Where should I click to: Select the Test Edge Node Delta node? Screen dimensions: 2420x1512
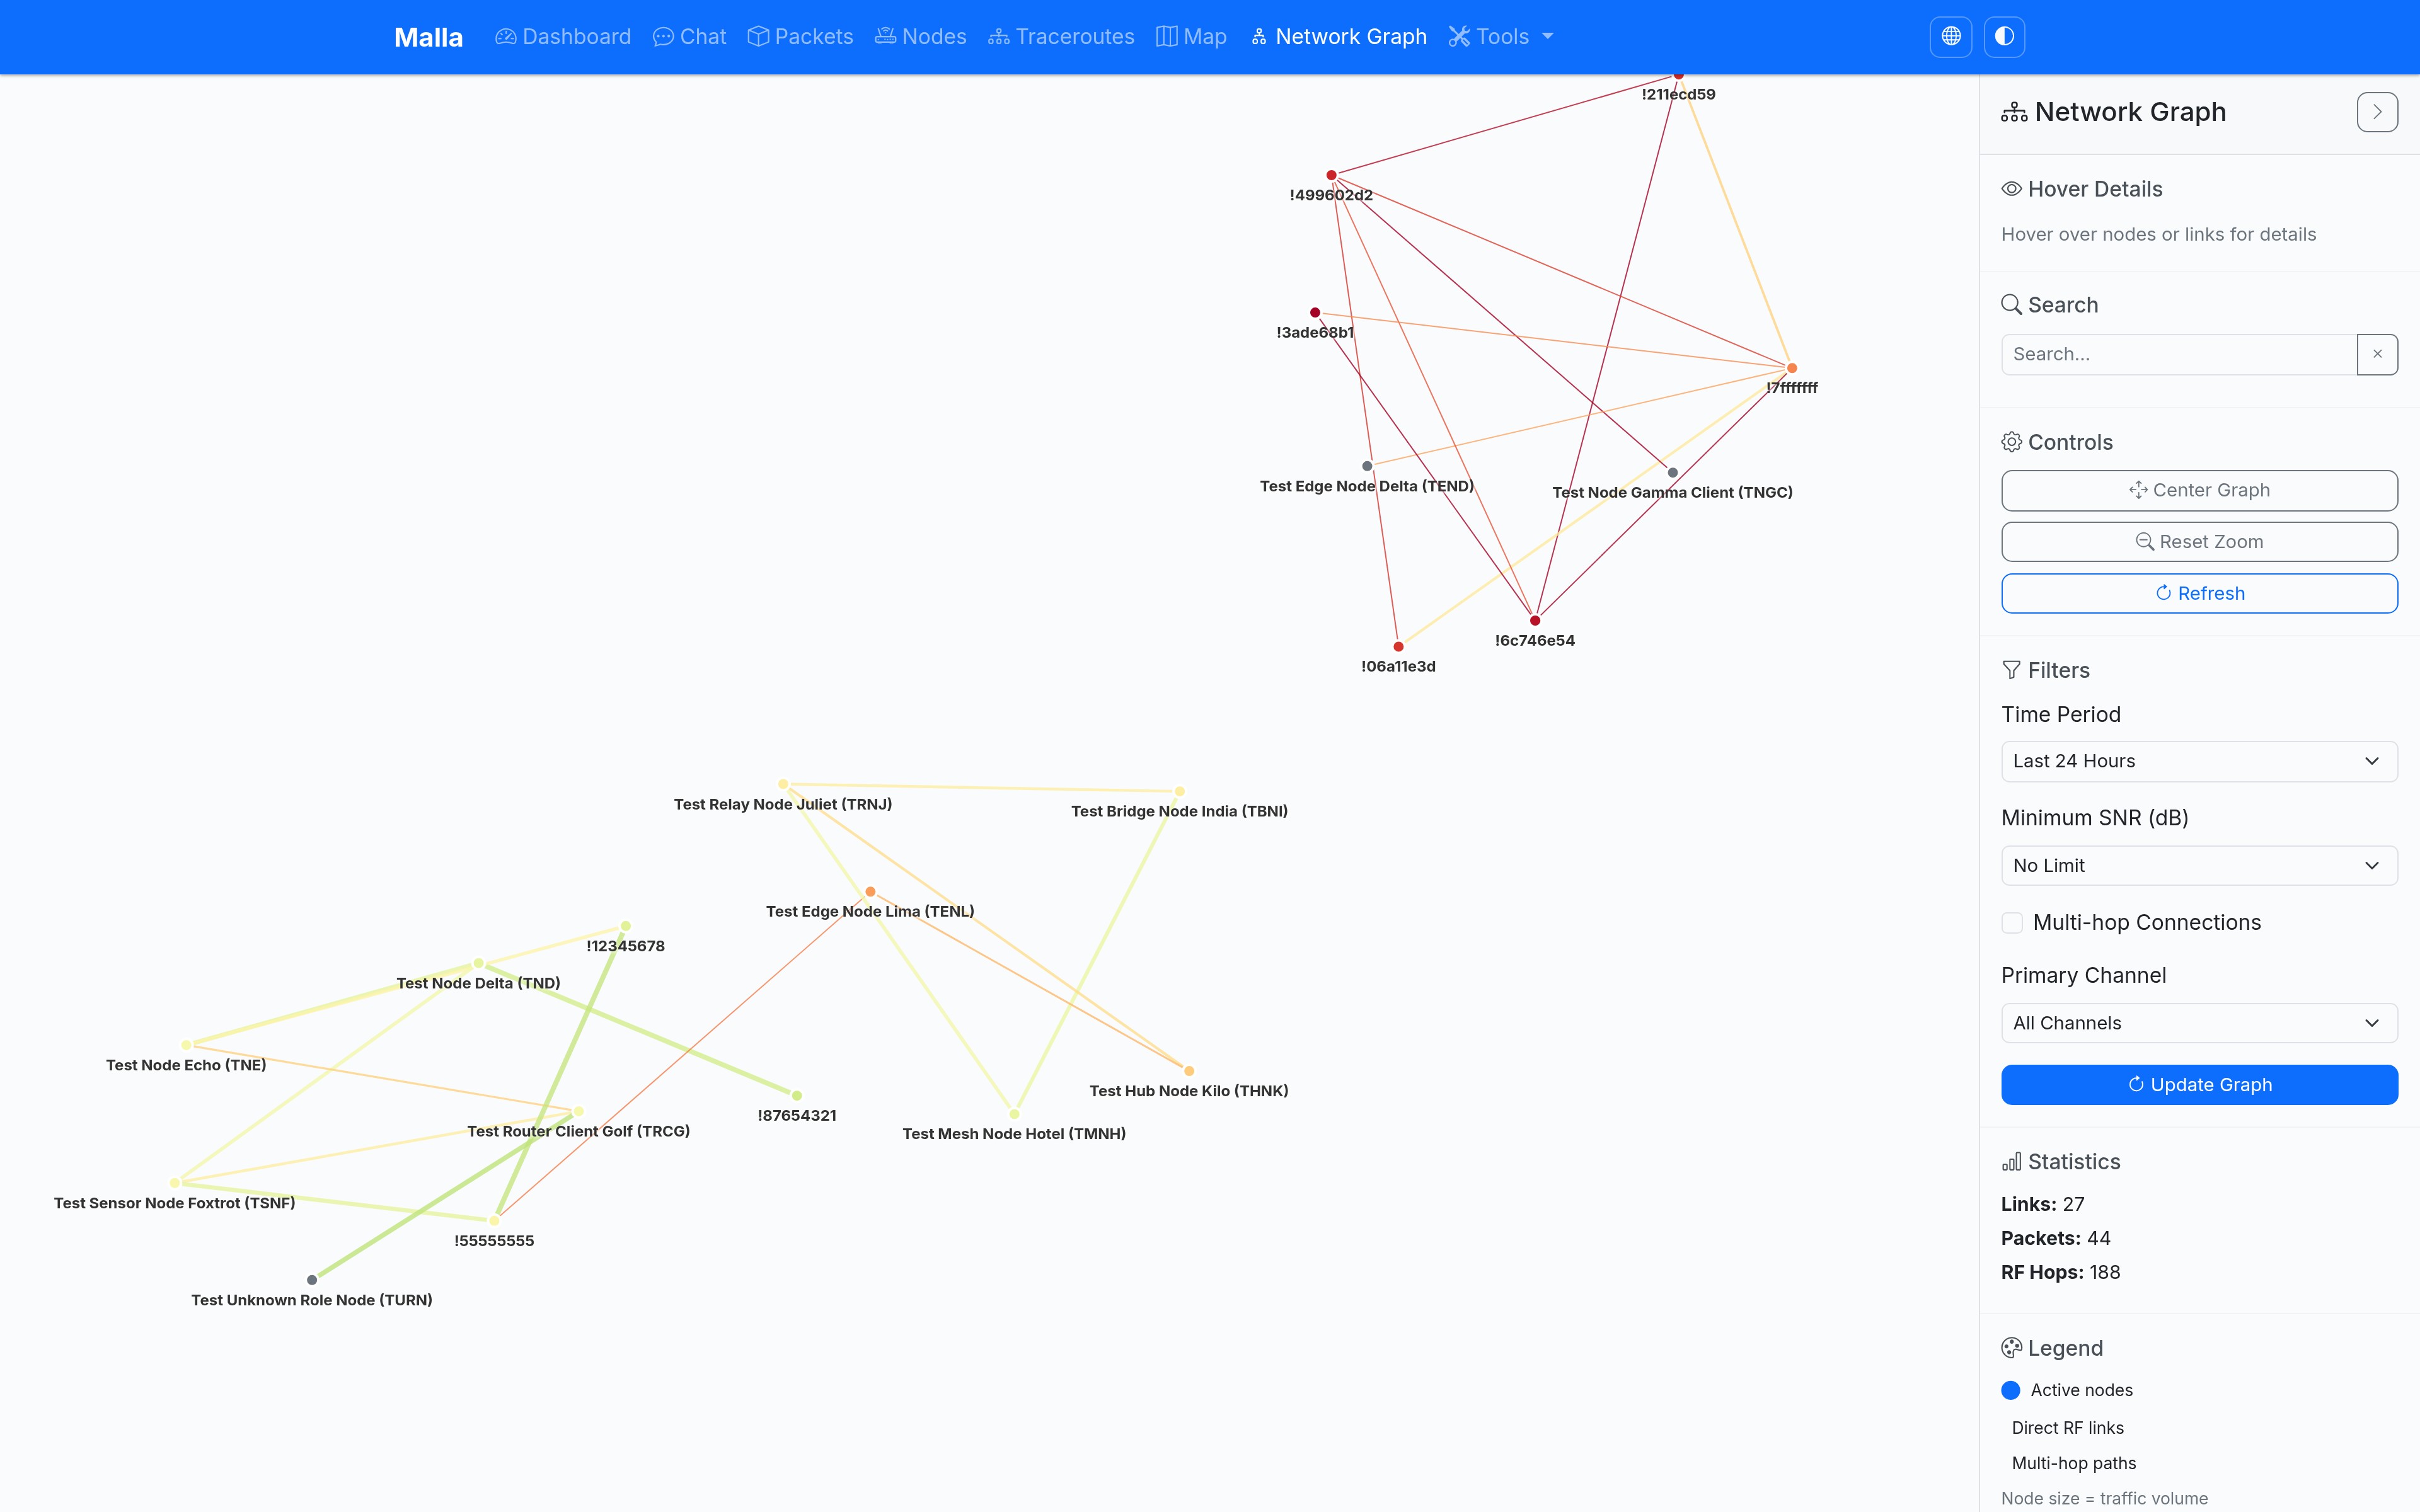coord(1367,466)
